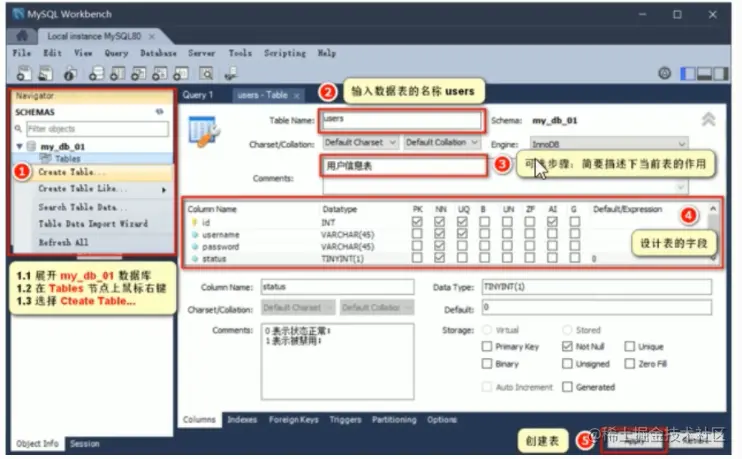Screen dimensions: 742x459
Task: Open the Database menu
Action: (158, 53)
